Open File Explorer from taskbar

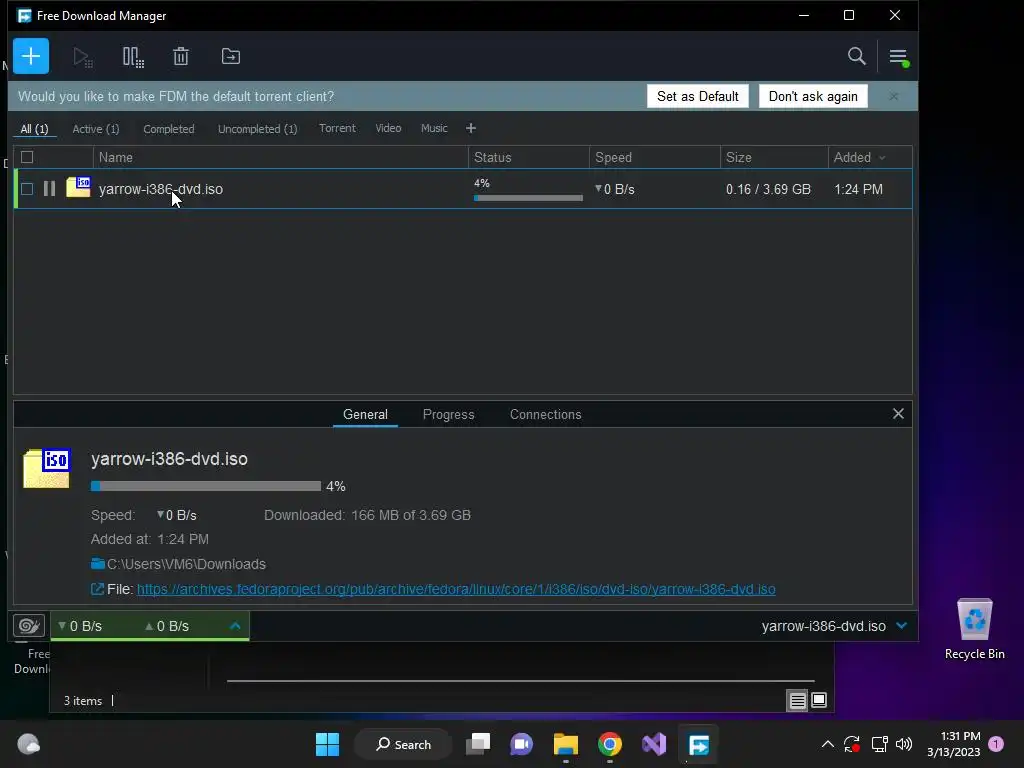pyautogui.click(x=566, y=744)
